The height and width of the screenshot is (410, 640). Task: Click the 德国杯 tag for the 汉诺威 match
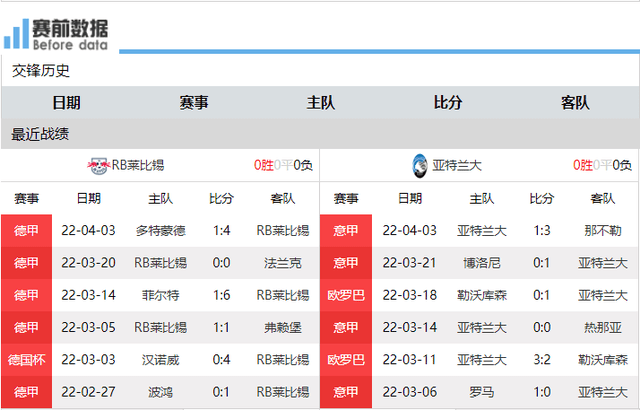coord(27,360)
